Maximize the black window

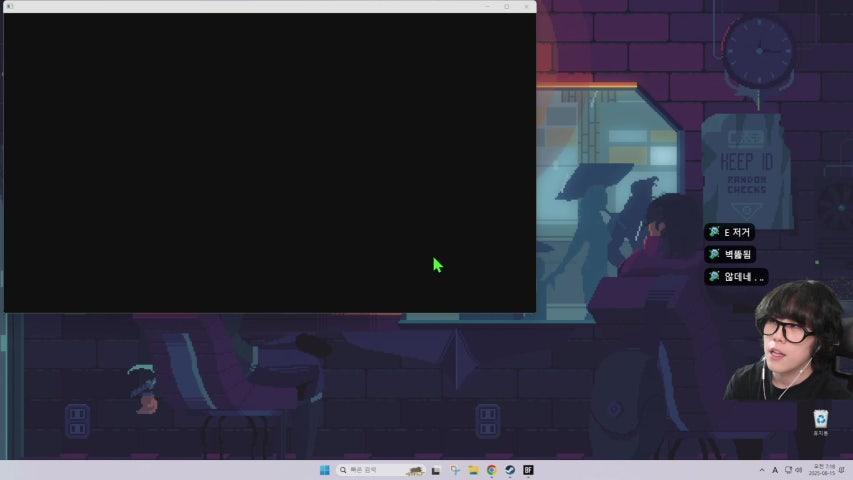pos(506,7)
